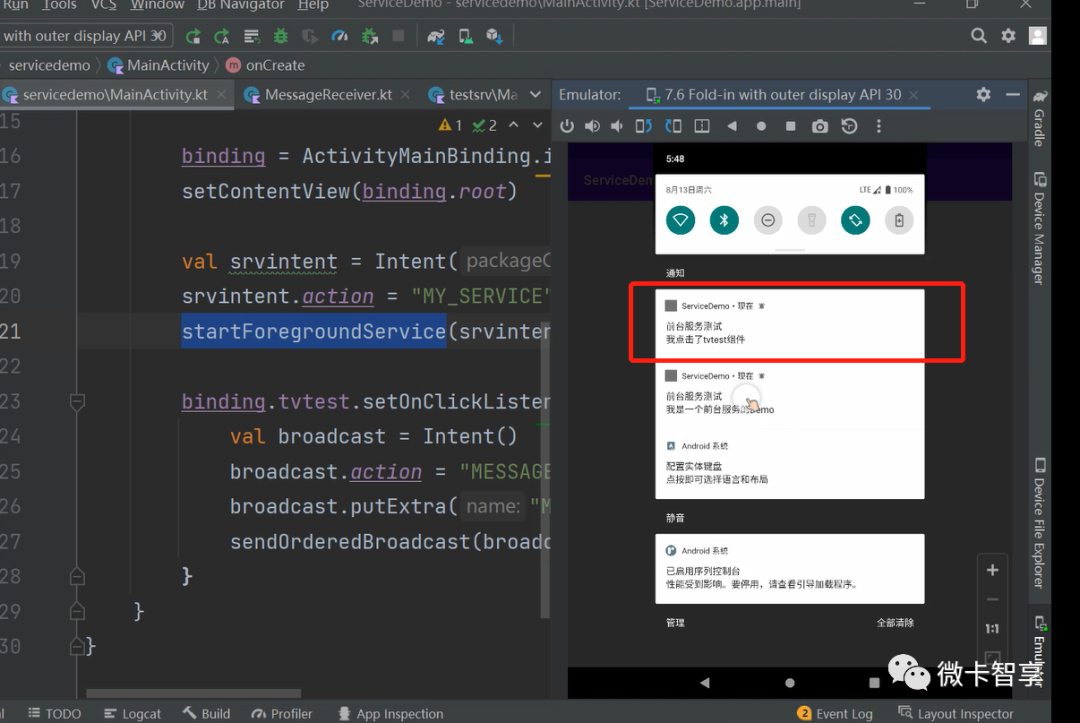Click emulator toolbar Back triangle icon
Viewport: 1080px width, 723px height.
(x=732, y=126)
